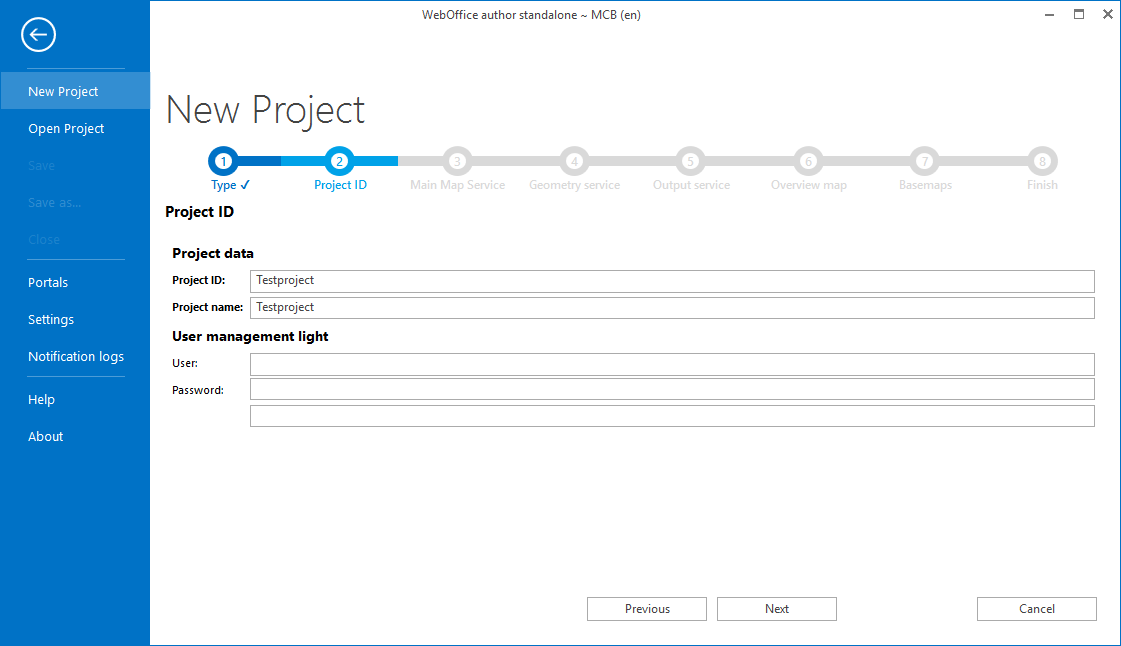Open the Geometry service step
The image size is (1121, 646).
coord(574,161)
